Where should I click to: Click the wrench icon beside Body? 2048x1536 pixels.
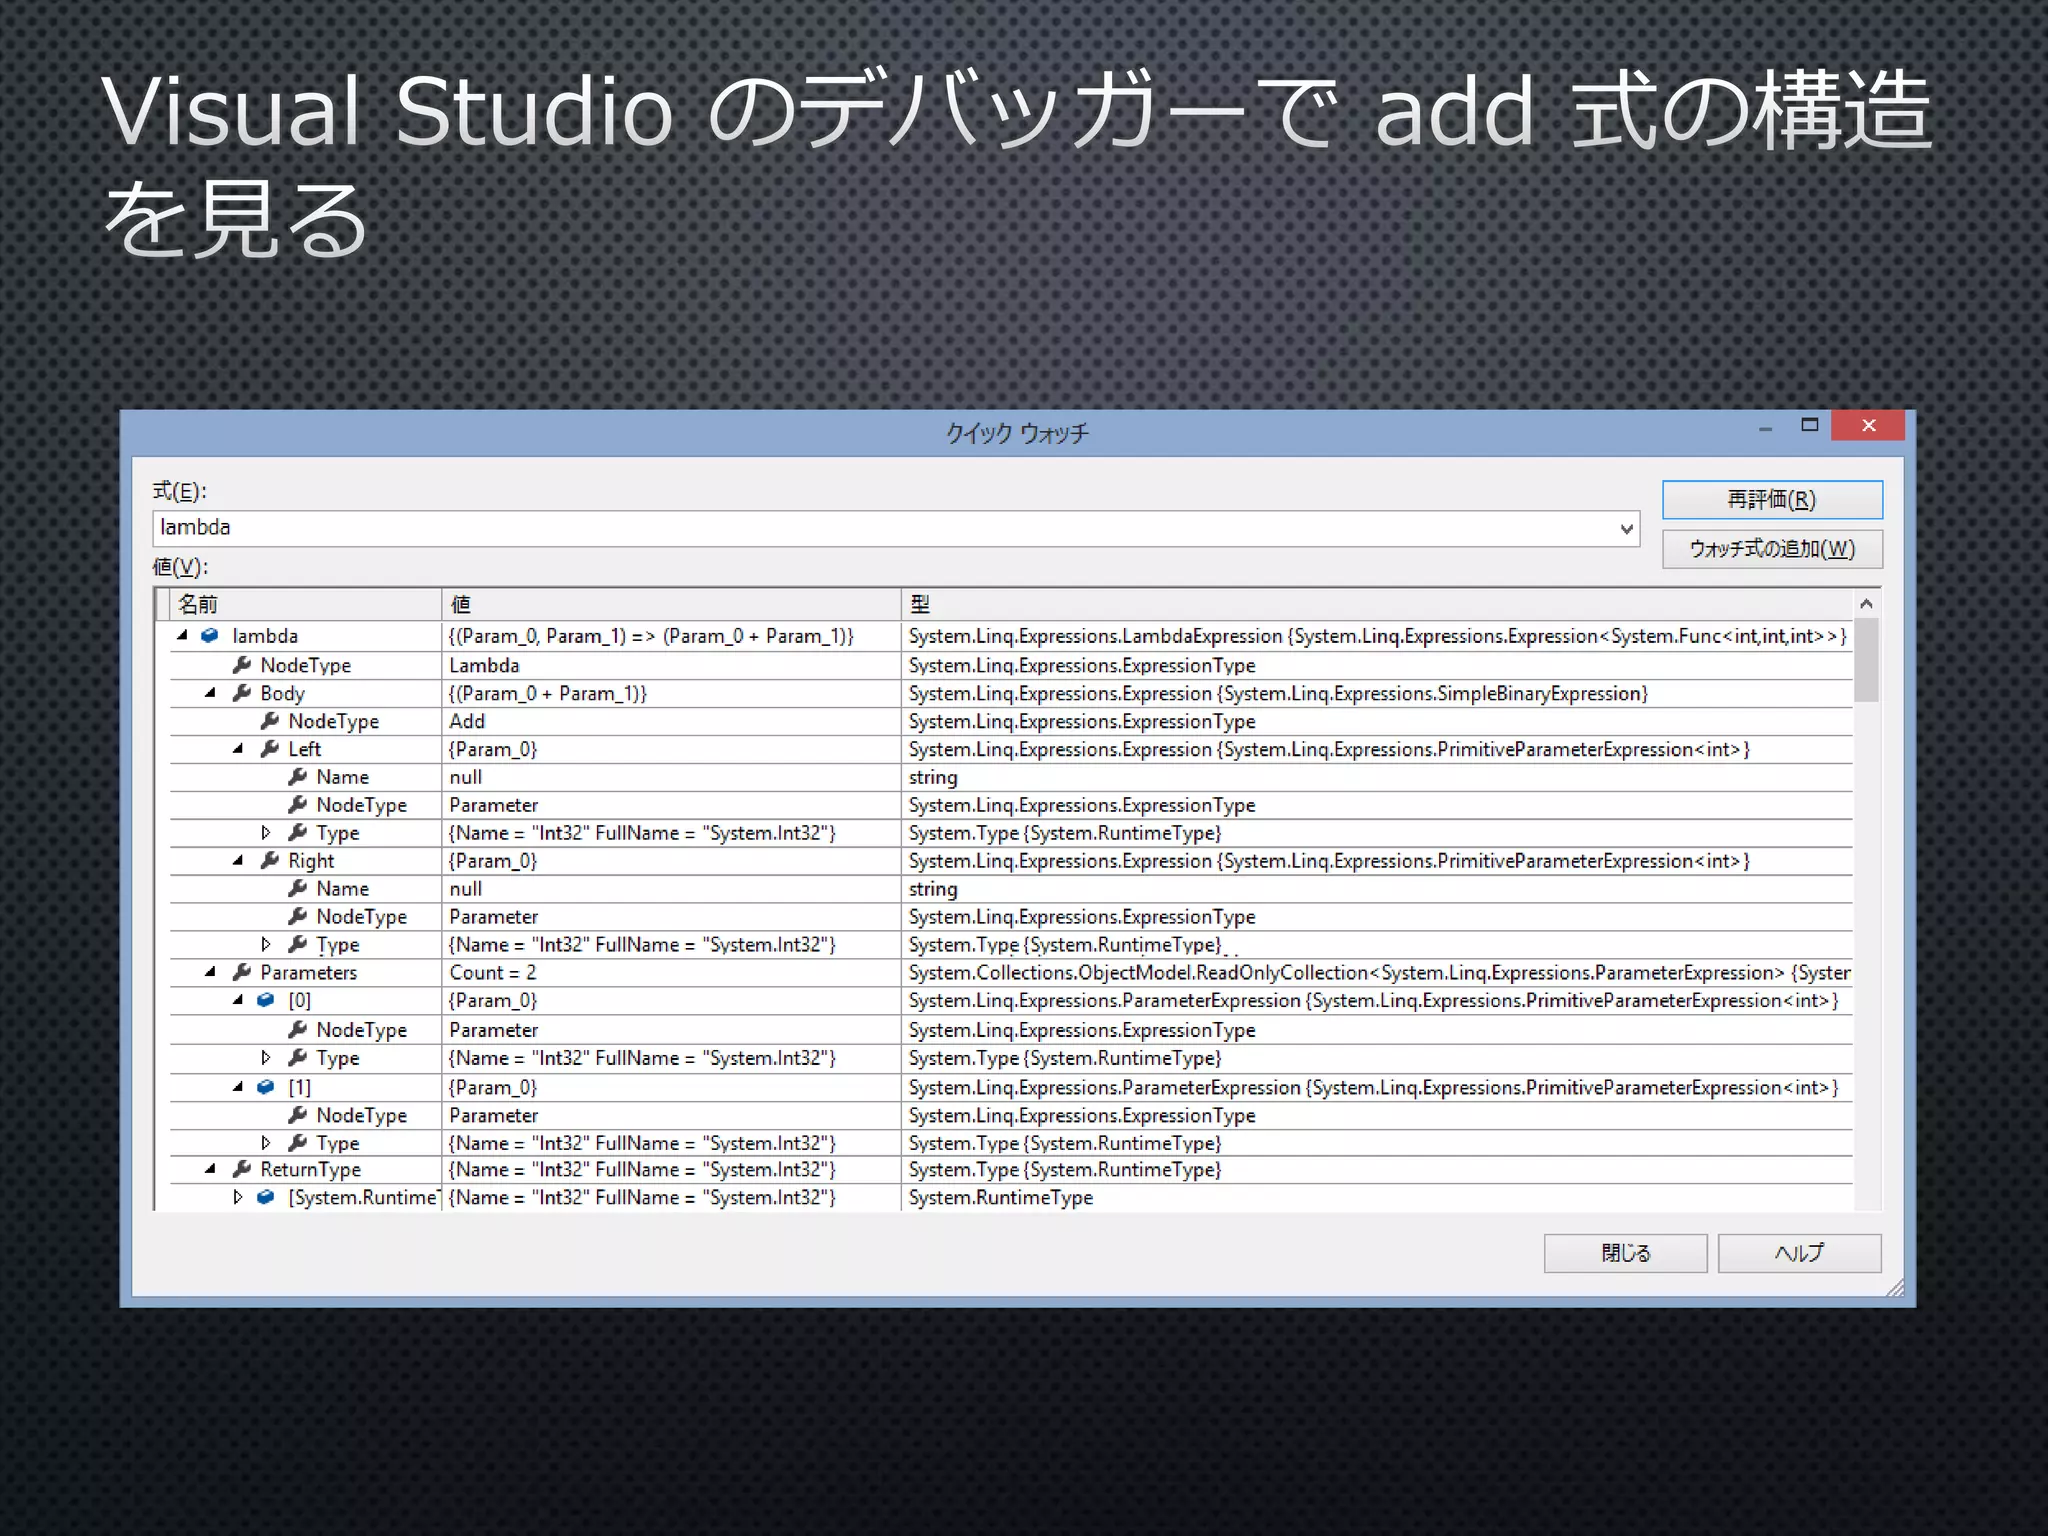pos(242,693)
